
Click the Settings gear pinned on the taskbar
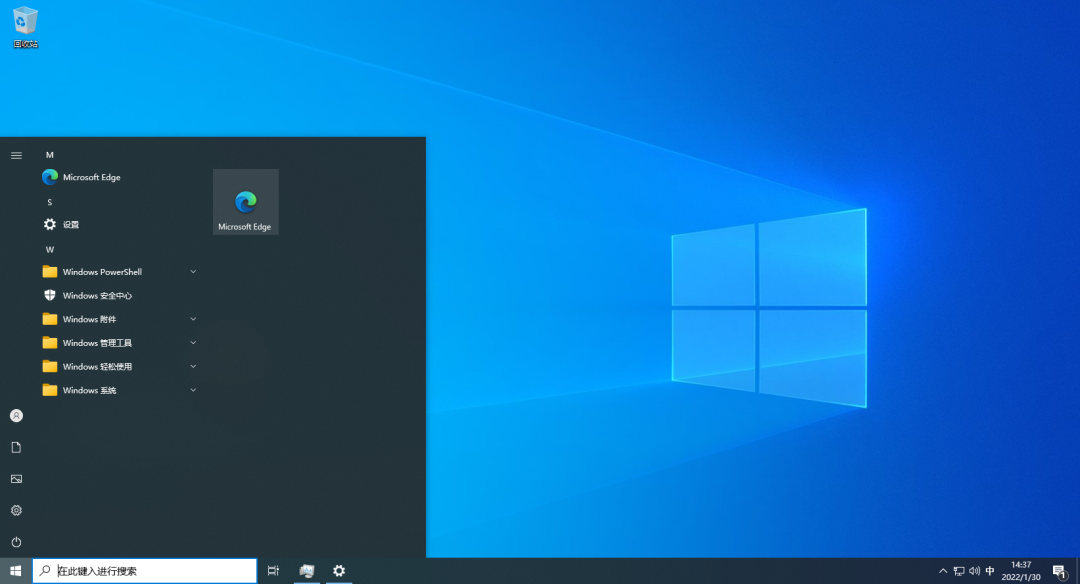(x=339, y=570)
